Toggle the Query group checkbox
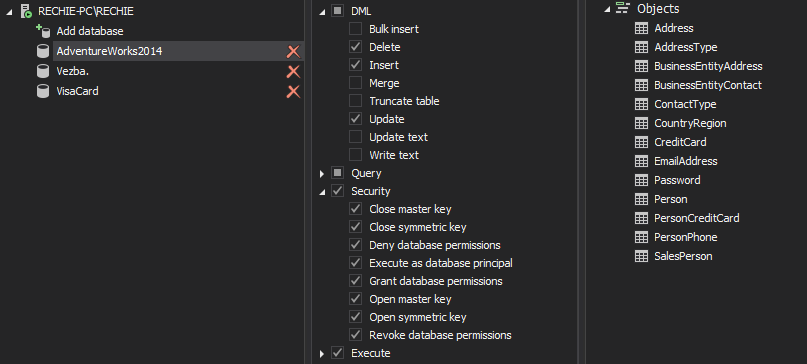 tap(338, 173)
